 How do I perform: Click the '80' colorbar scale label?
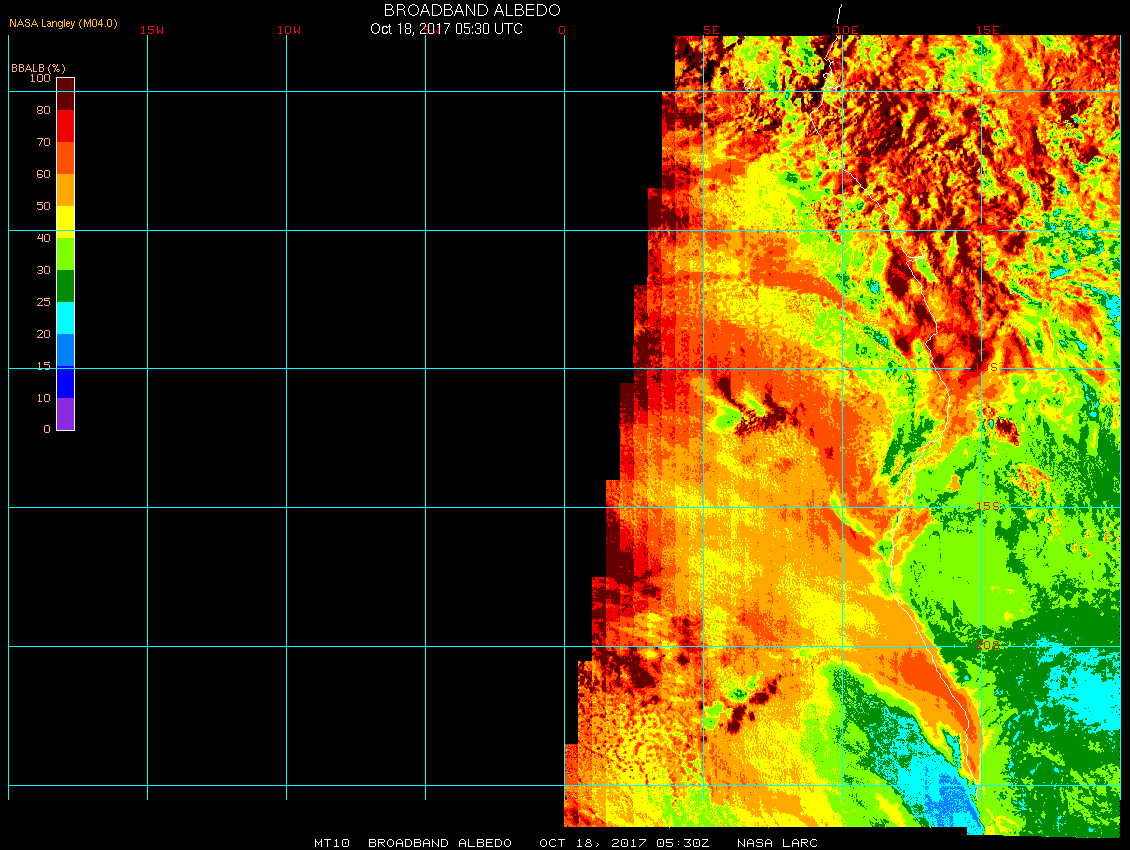(44, 110)
